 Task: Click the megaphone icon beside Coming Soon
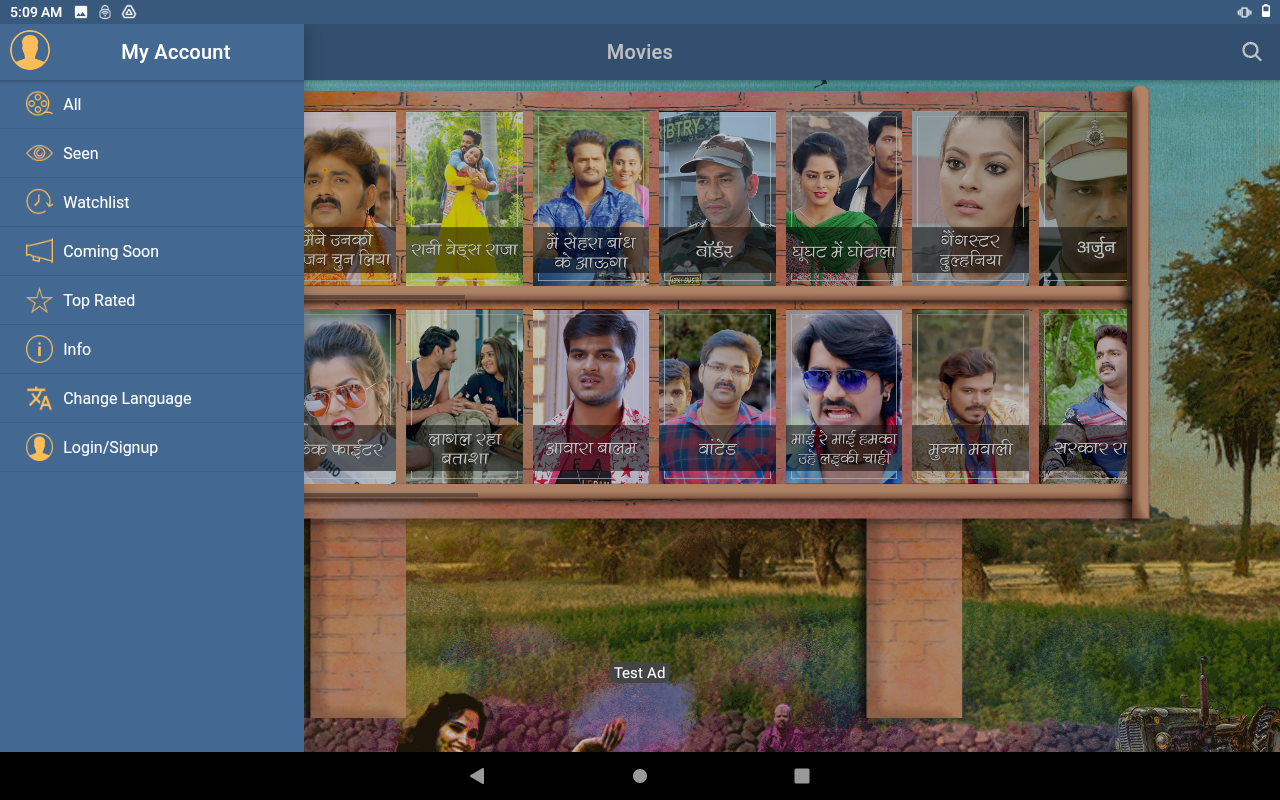(x=39, y=251)
